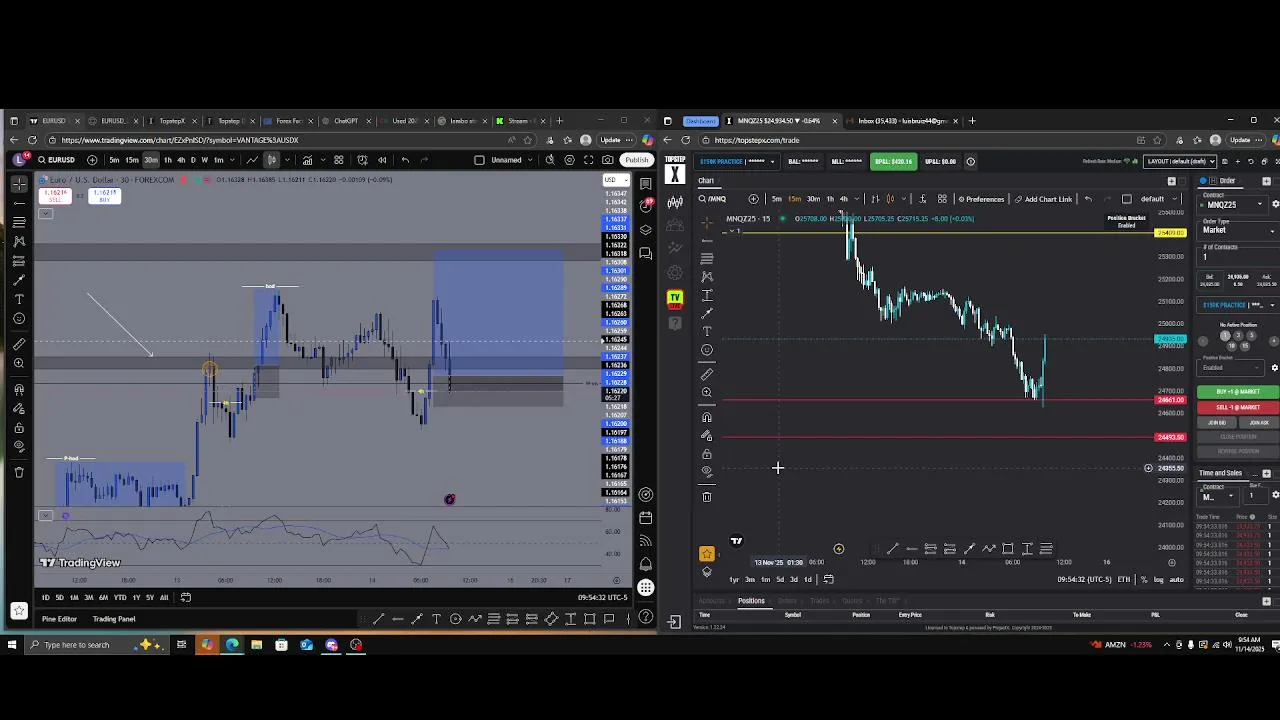The image size is (1280, 720).
Task: Switch TradingView chart to 15m interval
Action: click(x=132, y=160)
